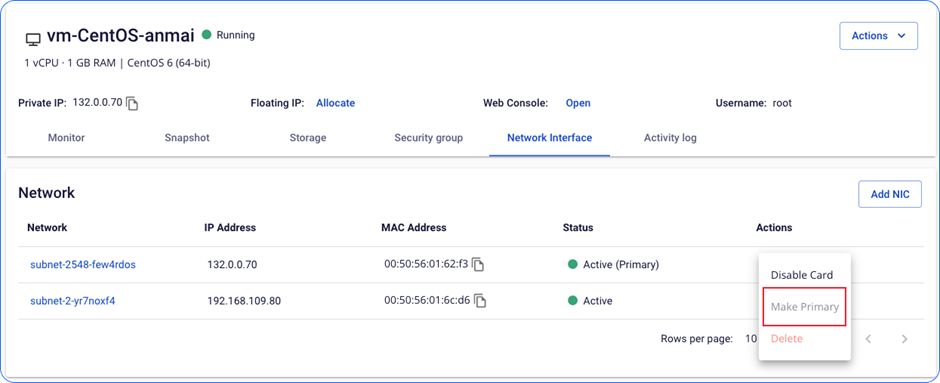Screen dimensions: 940x383
Task: Copy the private IP 132.0.0.70
Action: point(132,104)
